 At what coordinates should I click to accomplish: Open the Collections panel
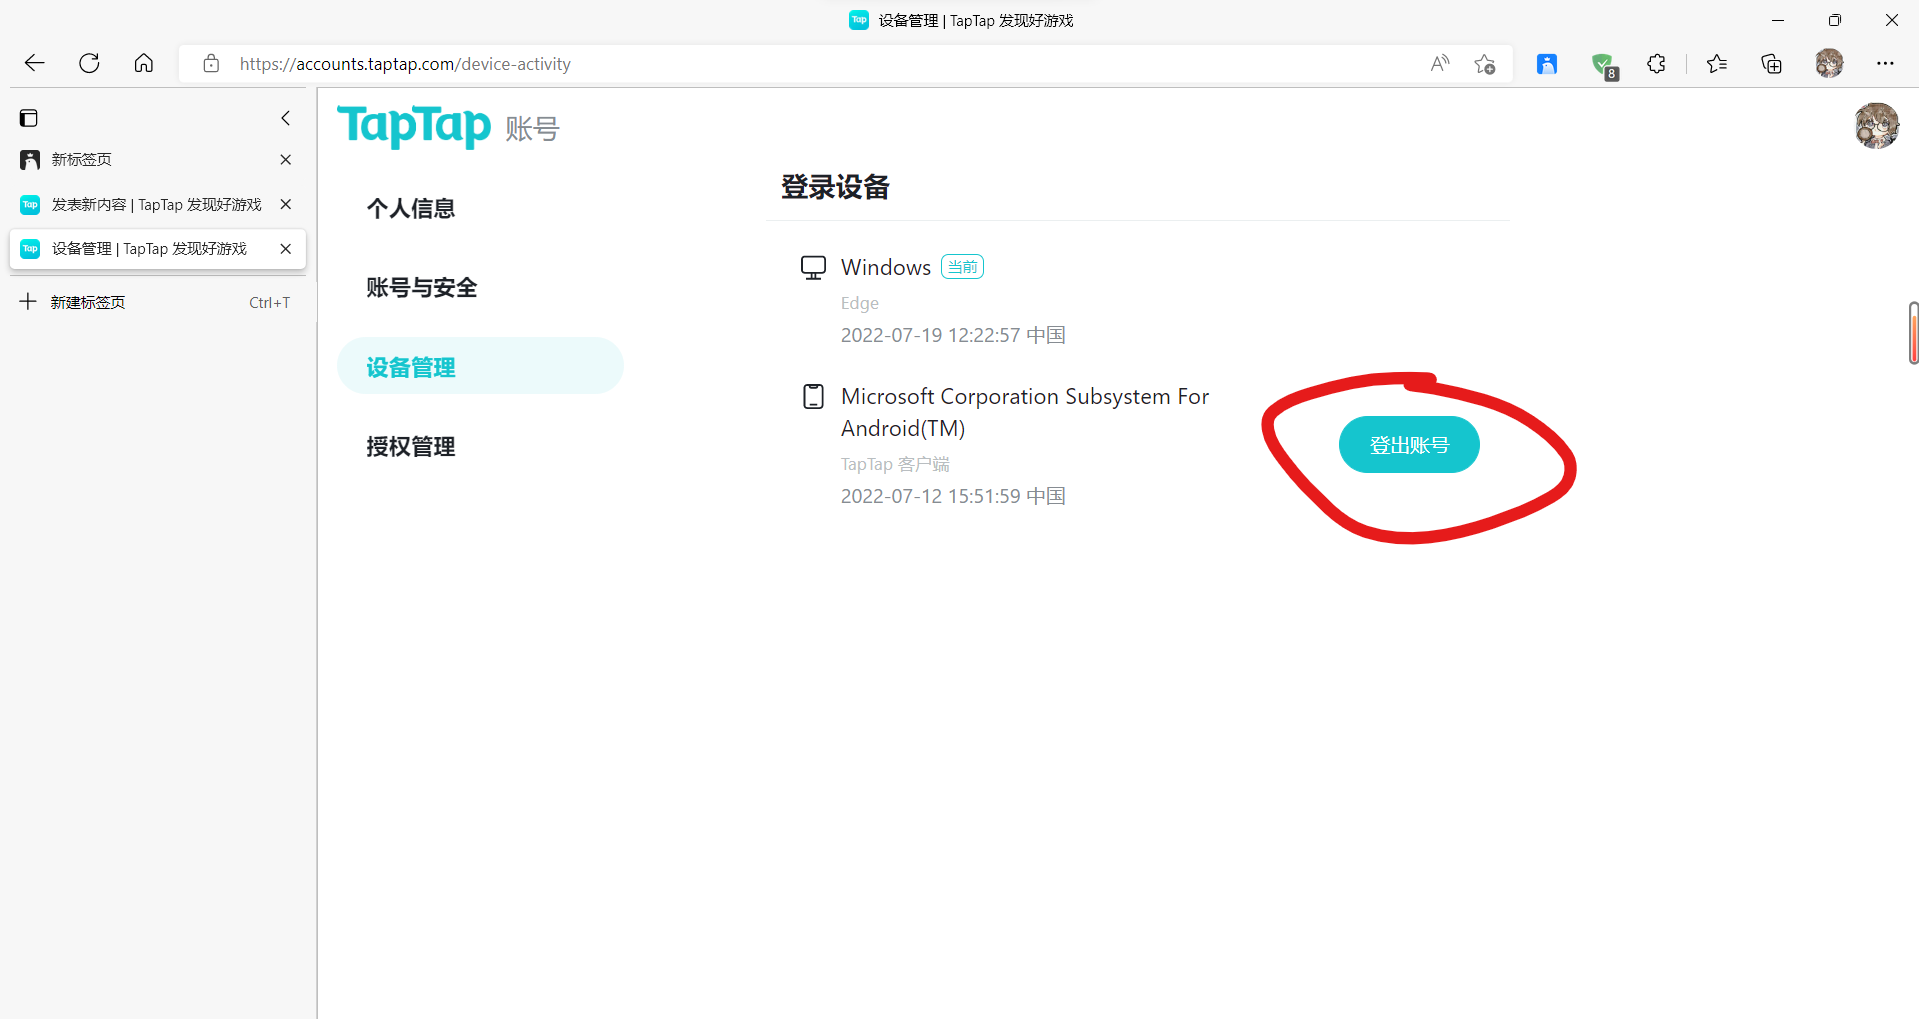[x=1771, y=64]
